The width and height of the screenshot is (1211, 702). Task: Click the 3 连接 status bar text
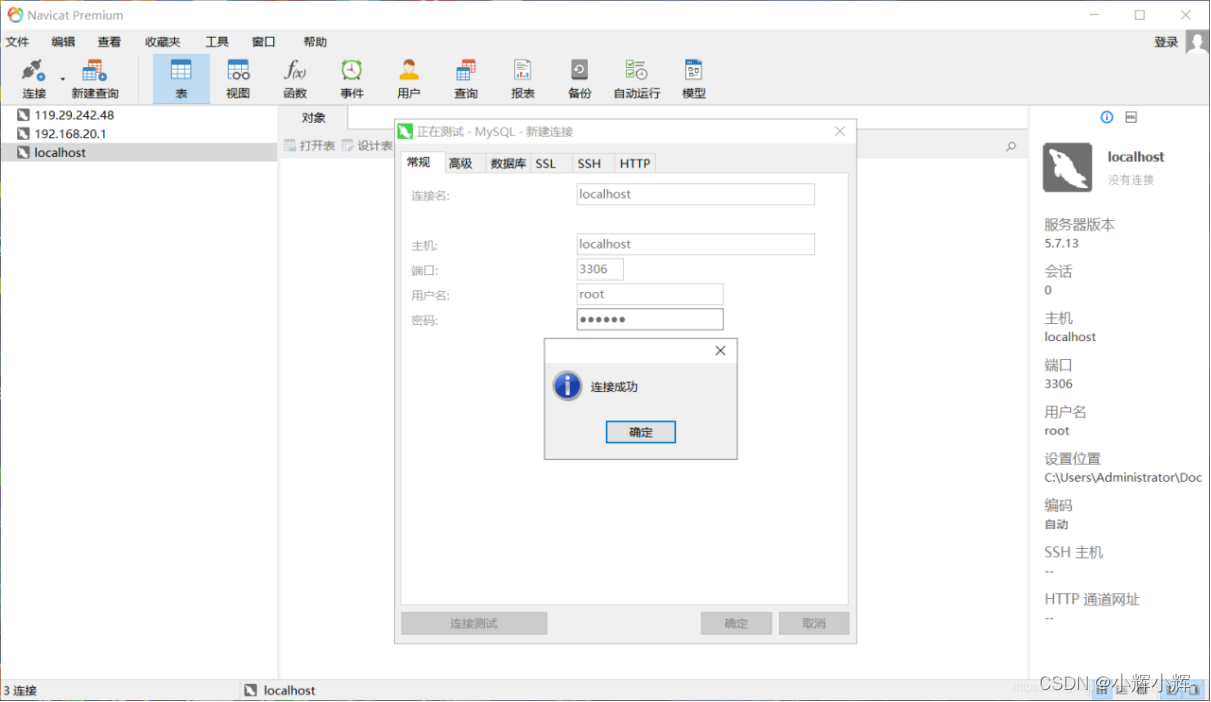pyautogui.click(x=20, y=690)
